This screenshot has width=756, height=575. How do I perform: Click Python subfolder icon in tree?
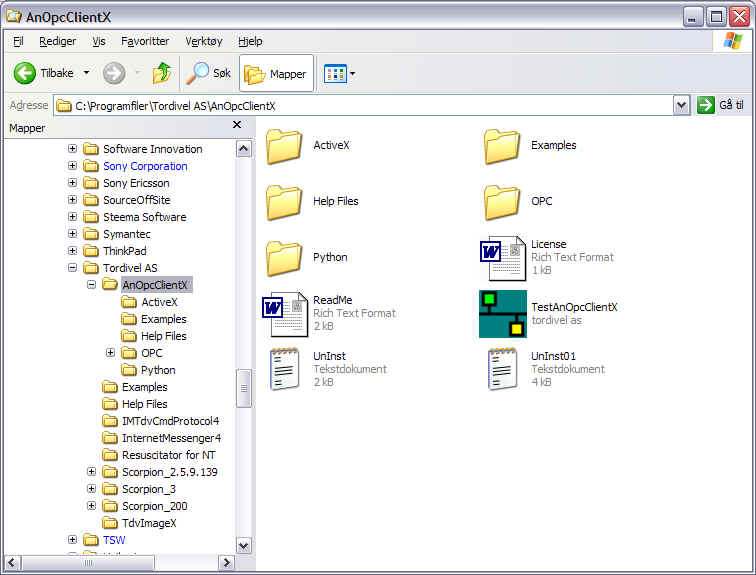pyautogui.click(x=129, y=370)
